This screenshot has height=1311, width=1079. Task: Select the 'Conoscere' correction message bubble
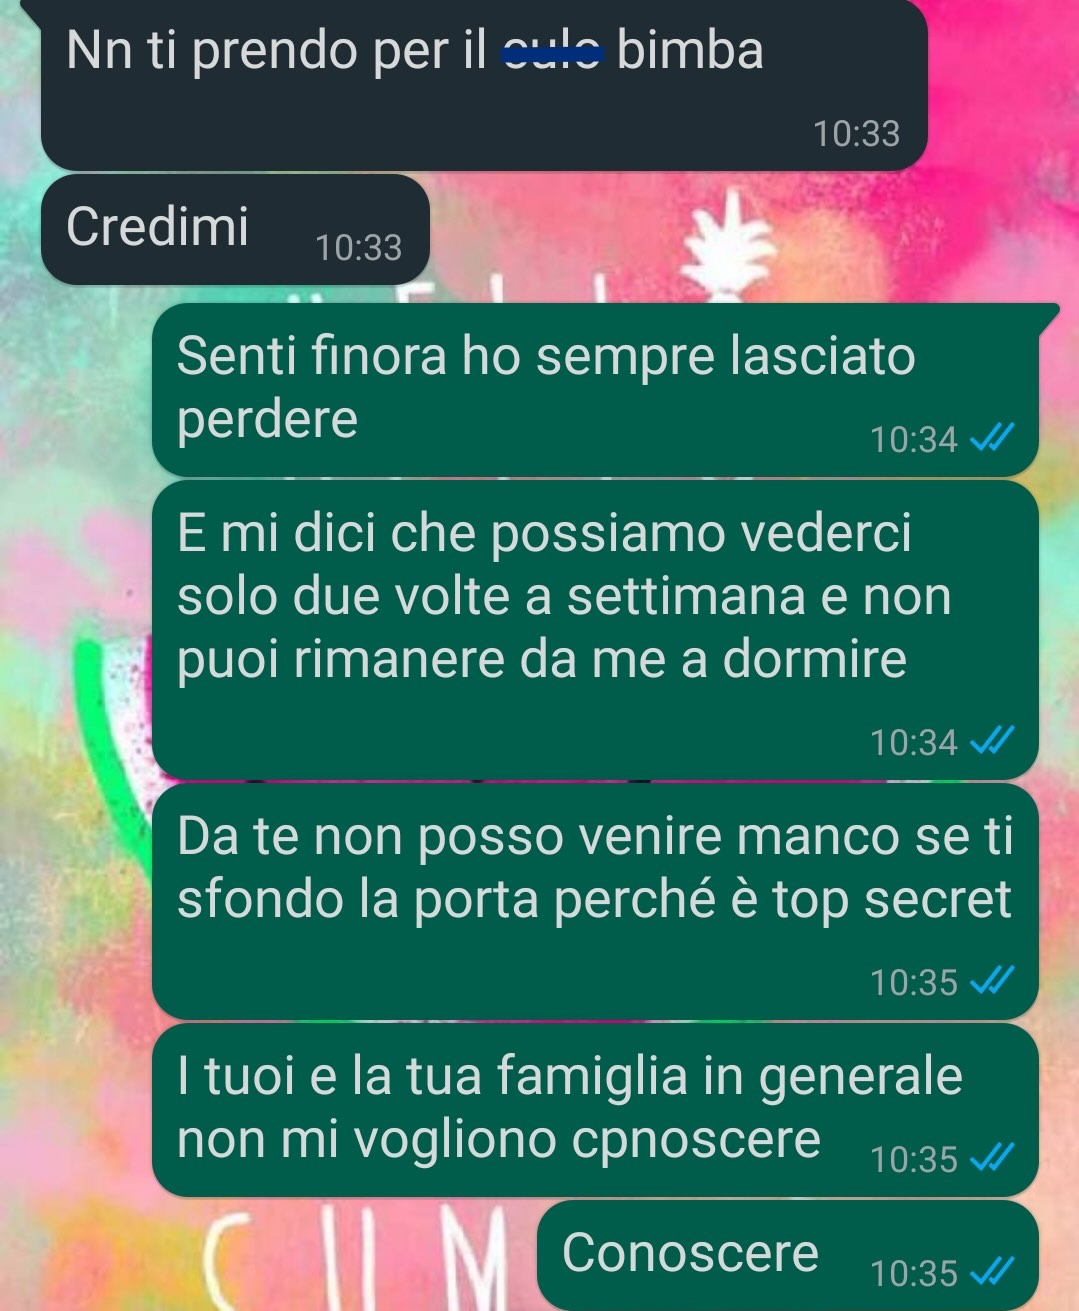coord(788,1256)
